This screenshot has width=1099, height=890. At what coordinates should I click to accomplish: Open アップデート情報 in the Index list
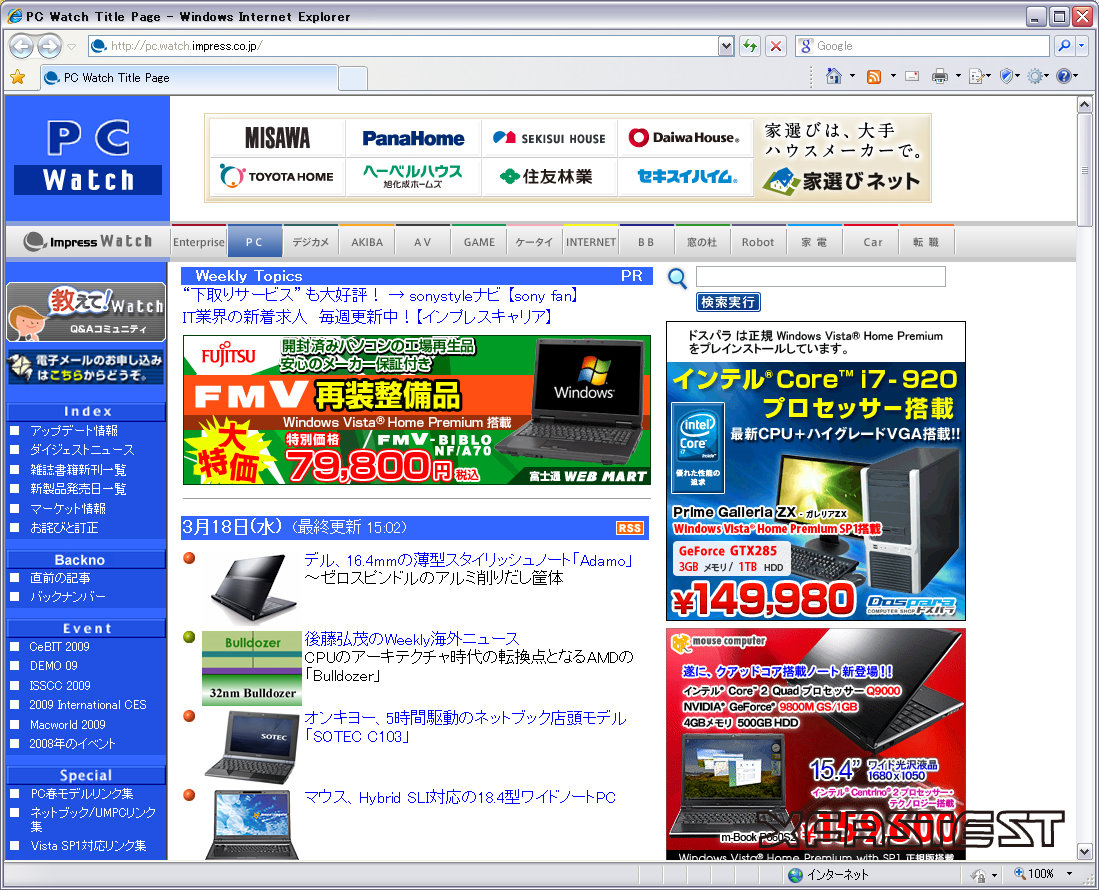74,430
